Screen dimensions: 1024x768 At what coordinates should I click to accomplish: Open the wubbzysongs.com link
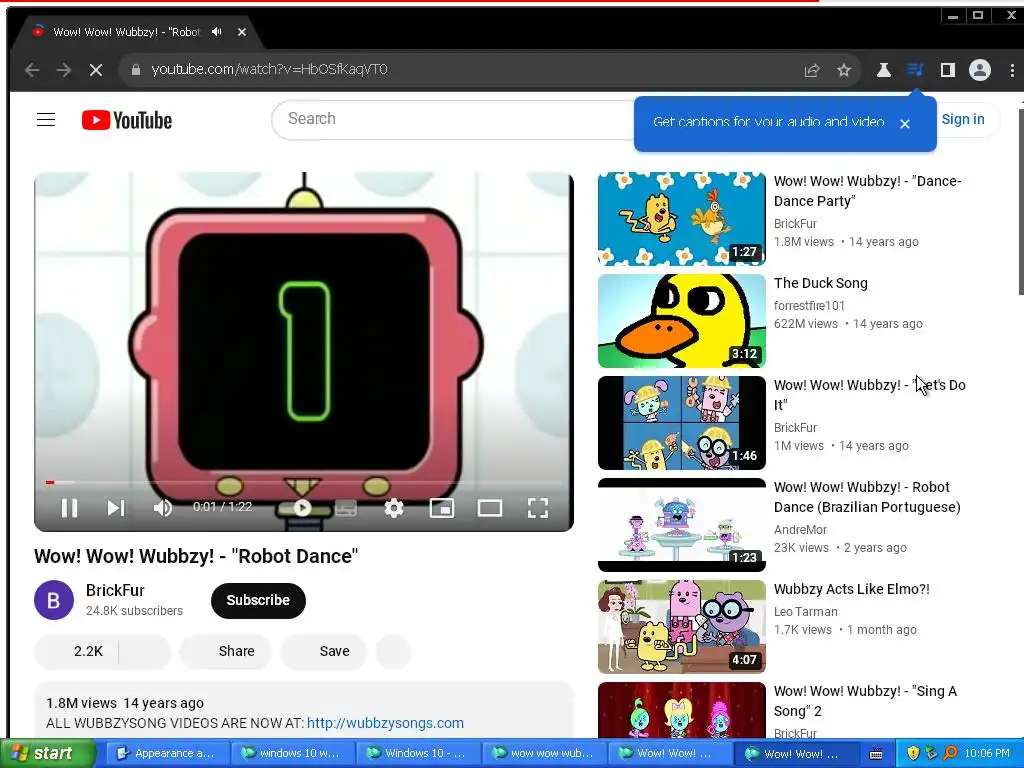click(x=385, y=723)
